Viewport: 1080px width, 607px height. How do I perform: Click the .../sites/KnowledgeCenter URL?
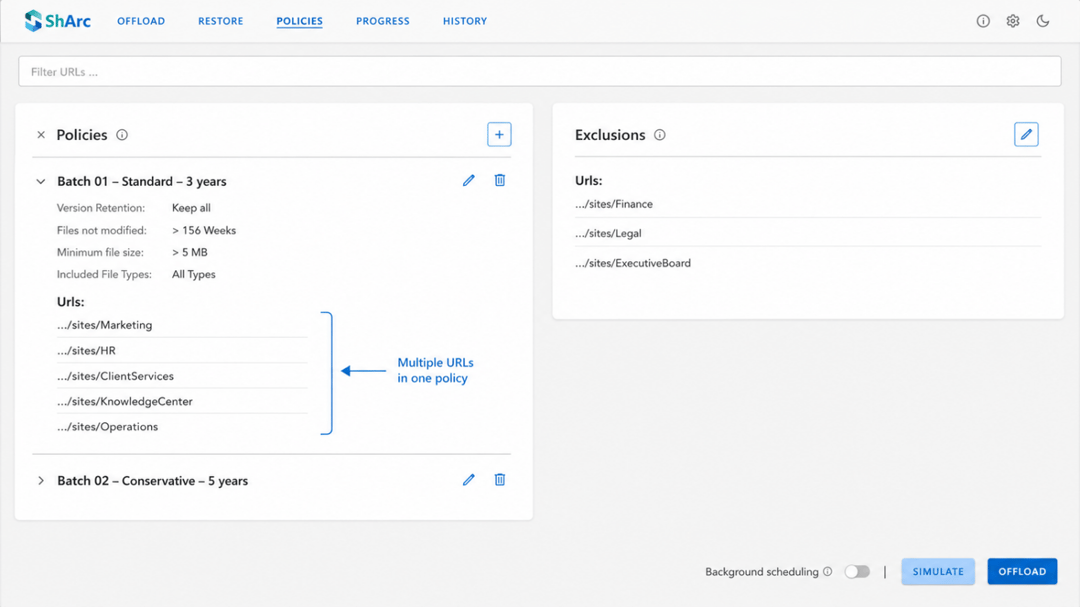pos(125,402)
